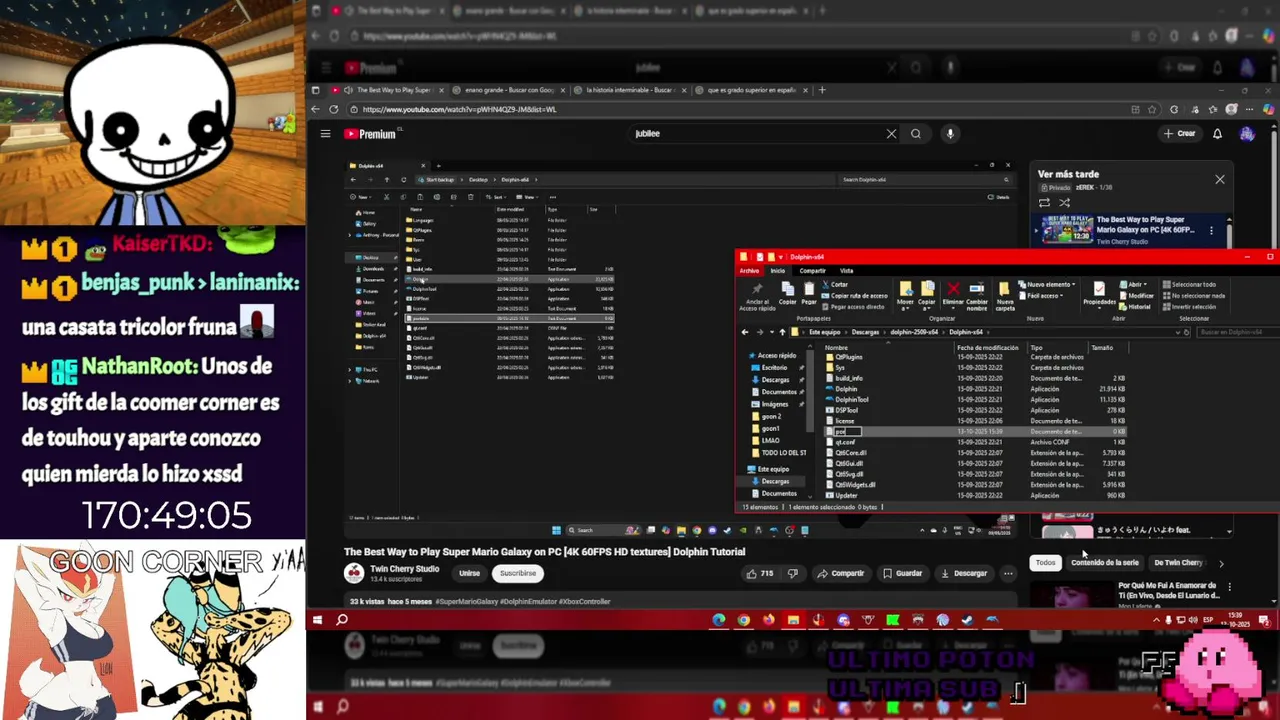
Task: Click the Suscribirse button
Action: pyautogui.click(x=518, y=574)
